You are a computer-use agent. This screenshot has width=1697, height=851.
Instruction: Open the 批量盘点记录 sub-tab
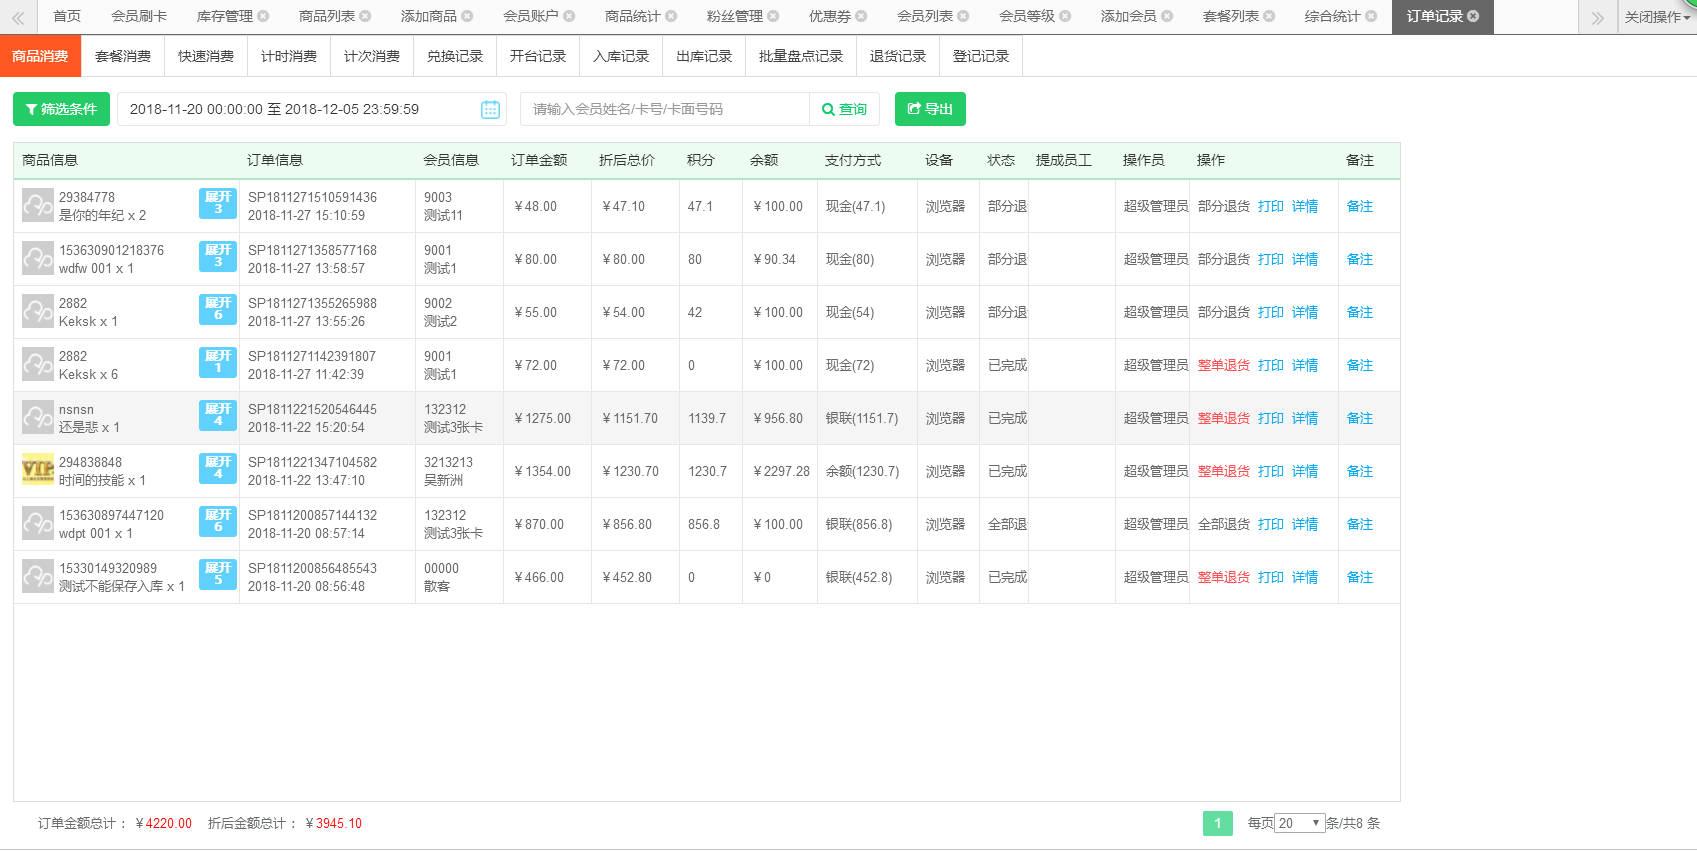click(801, 56)
